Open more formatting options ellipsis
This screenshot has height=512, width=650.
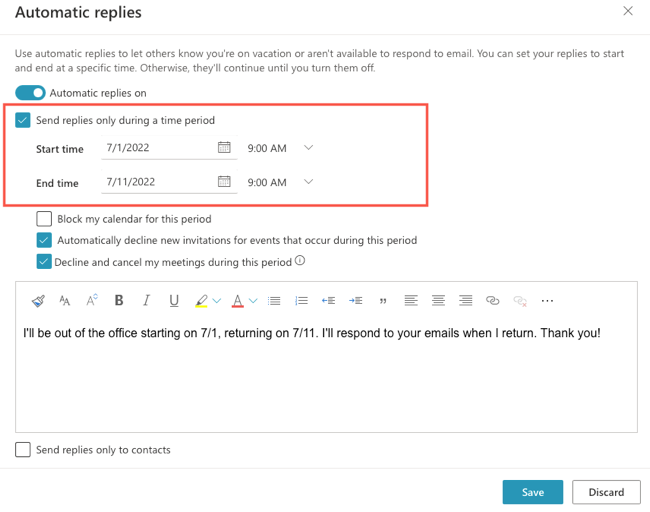[547, 301]
